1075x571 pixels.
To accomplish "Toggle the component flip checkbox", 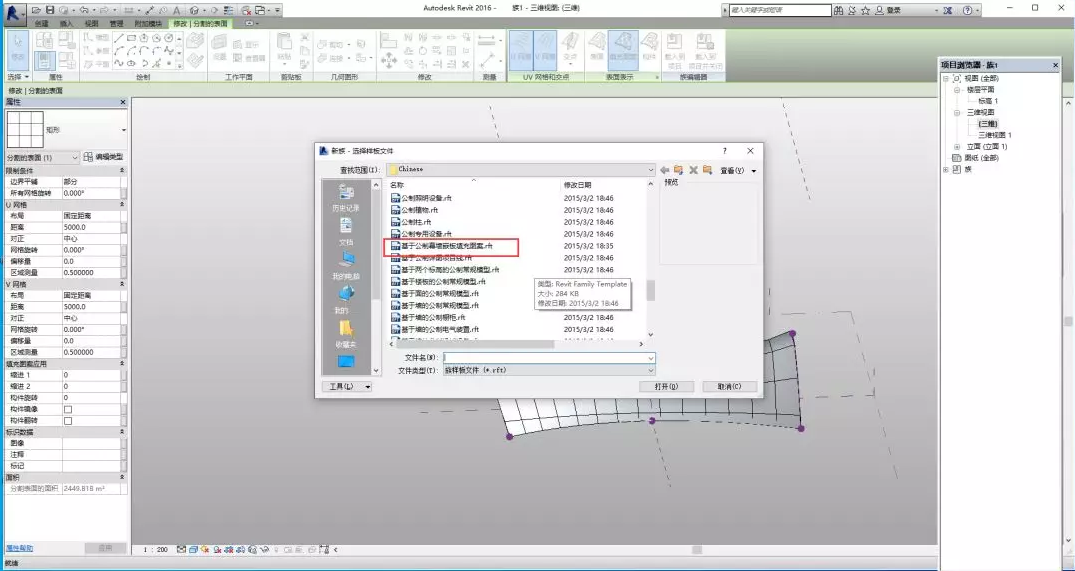I will (x=68, y=420).
